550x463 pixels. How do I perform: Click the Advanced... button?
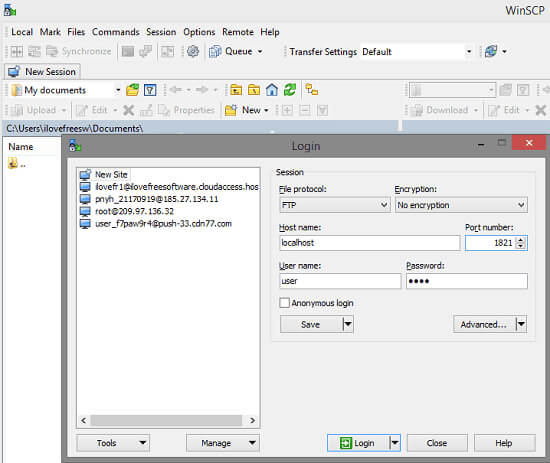tap(484, 324)
